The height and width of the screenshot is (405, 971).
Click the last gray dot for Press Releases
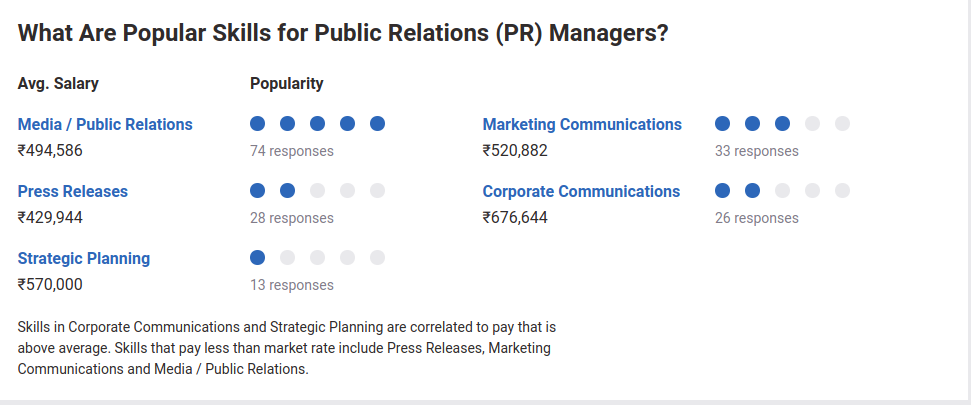tap(377, 191)
